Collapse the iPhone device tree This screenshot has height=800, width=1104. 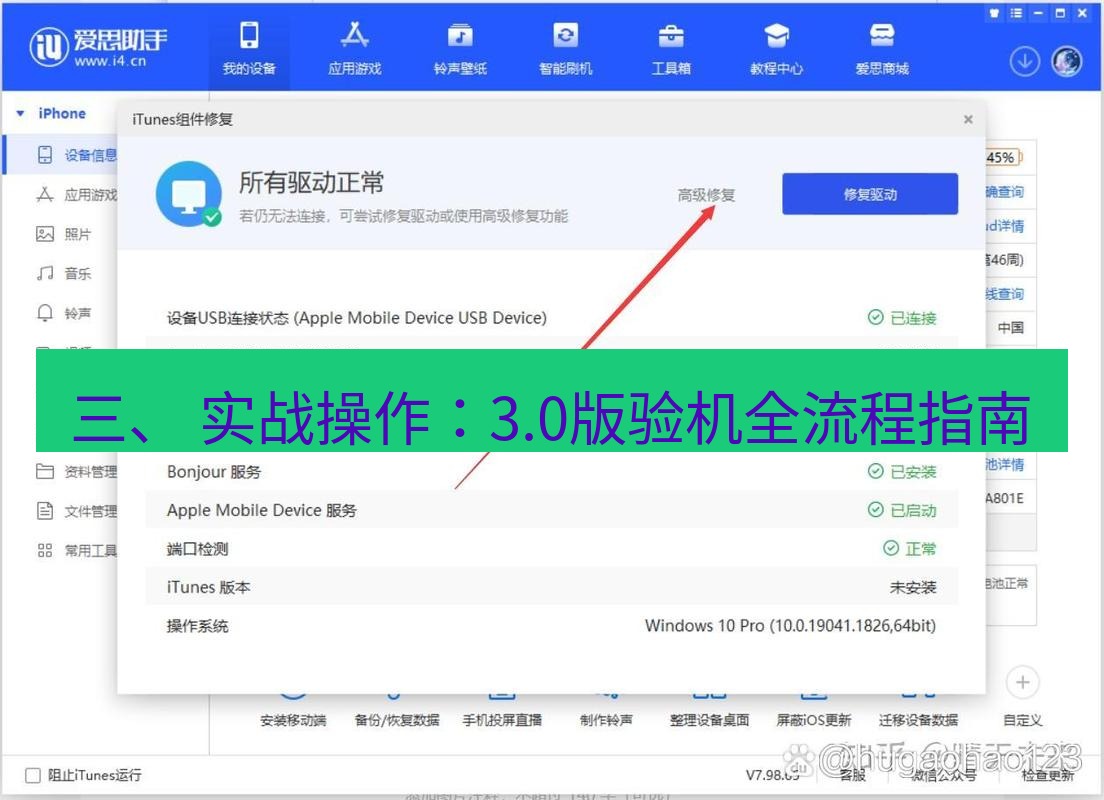(x=20, y=113)
